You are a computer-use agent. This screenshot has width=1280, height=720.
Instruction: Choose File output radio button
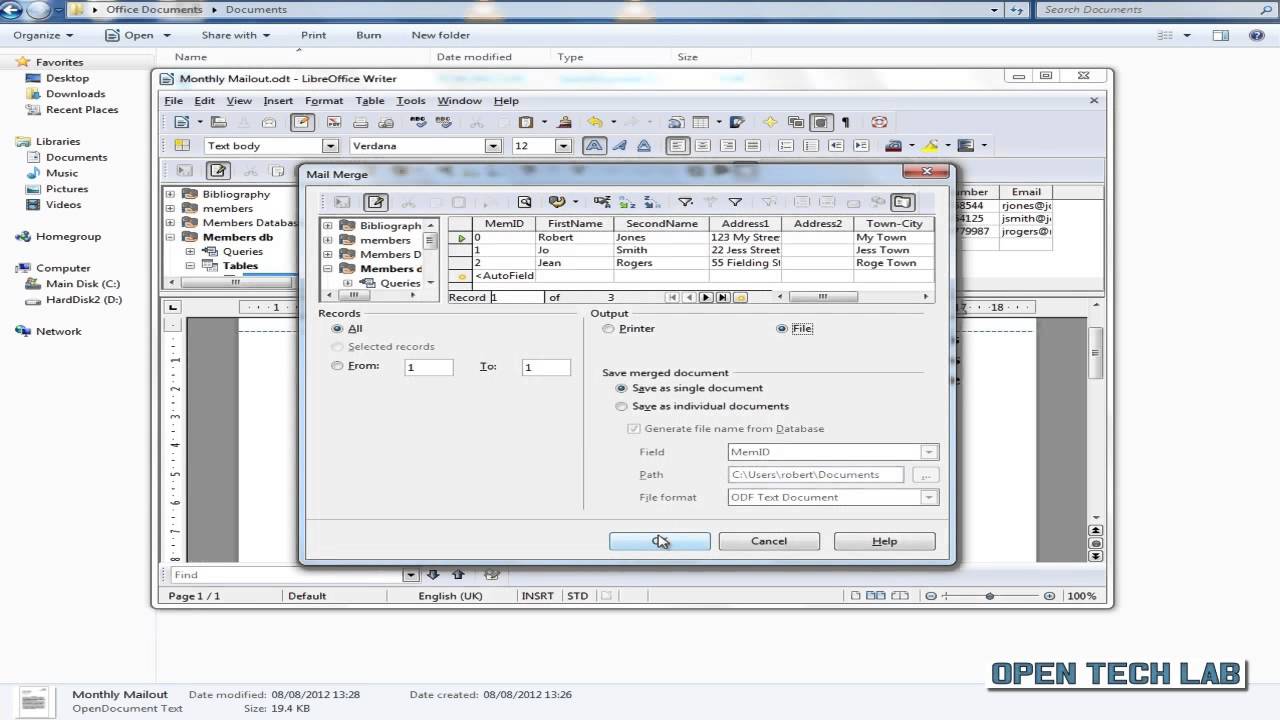coord(782,329)
